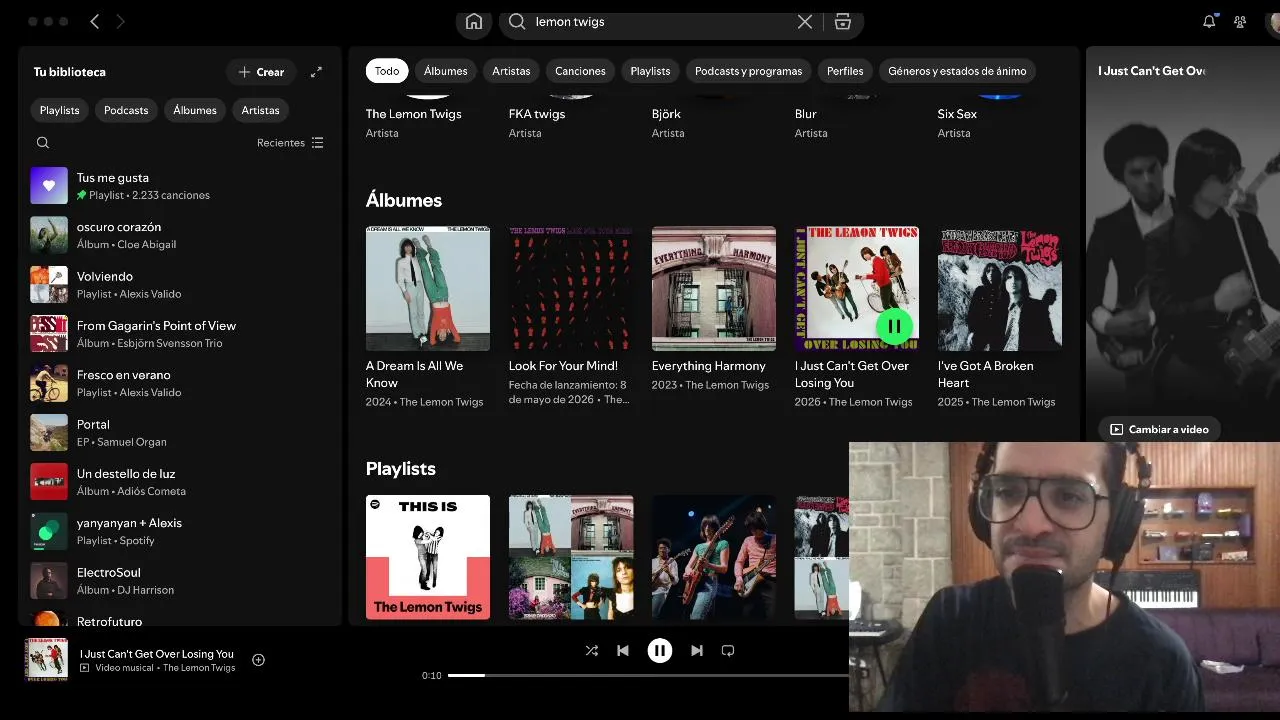The image size is (1280, 720).
Task: Select Playlists search filter tab
Action: click(650, 71)
